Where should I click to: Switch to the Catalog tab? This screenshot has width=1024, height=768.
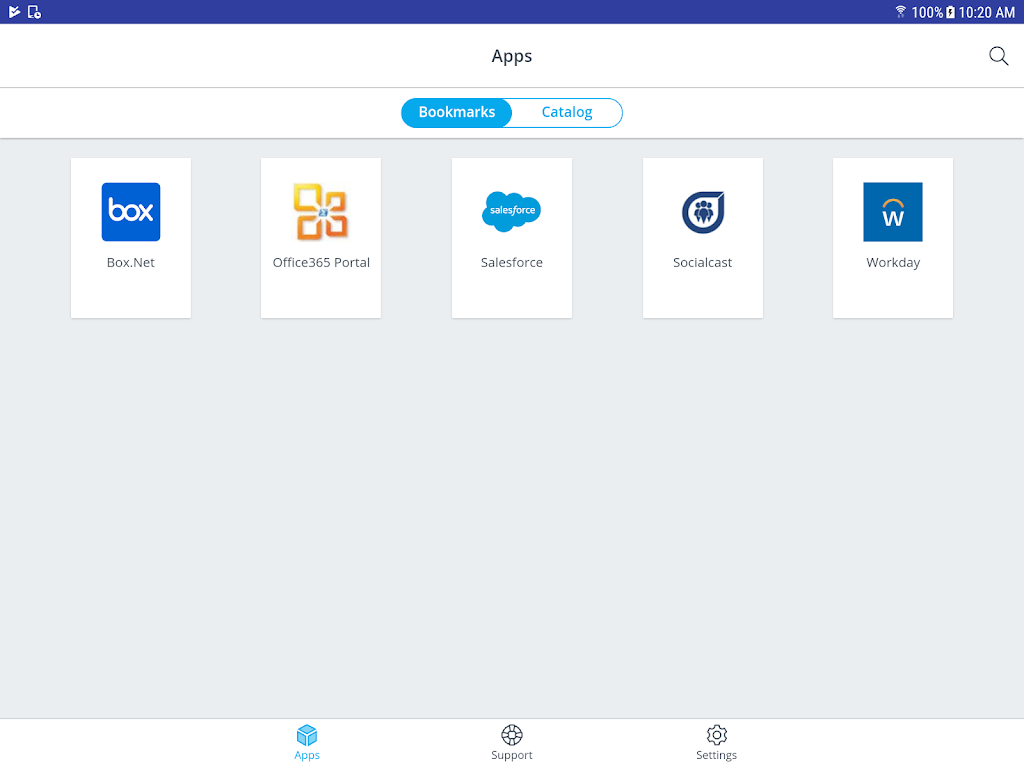[567, 112]
